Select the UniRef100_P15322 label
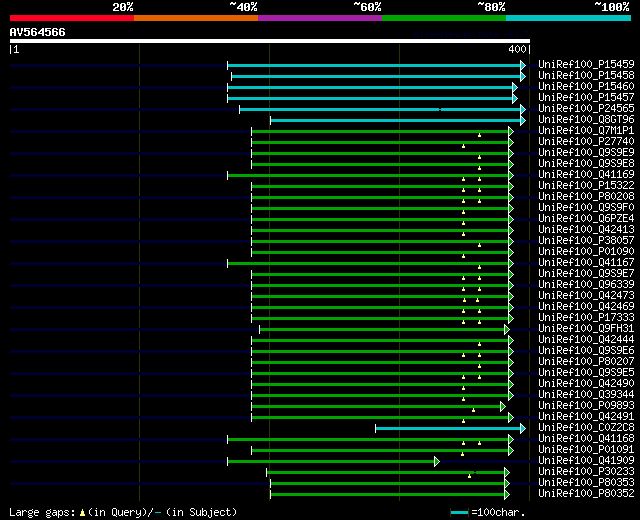The width and height of the screenshot is (640, 520). (x=586, y=185)
